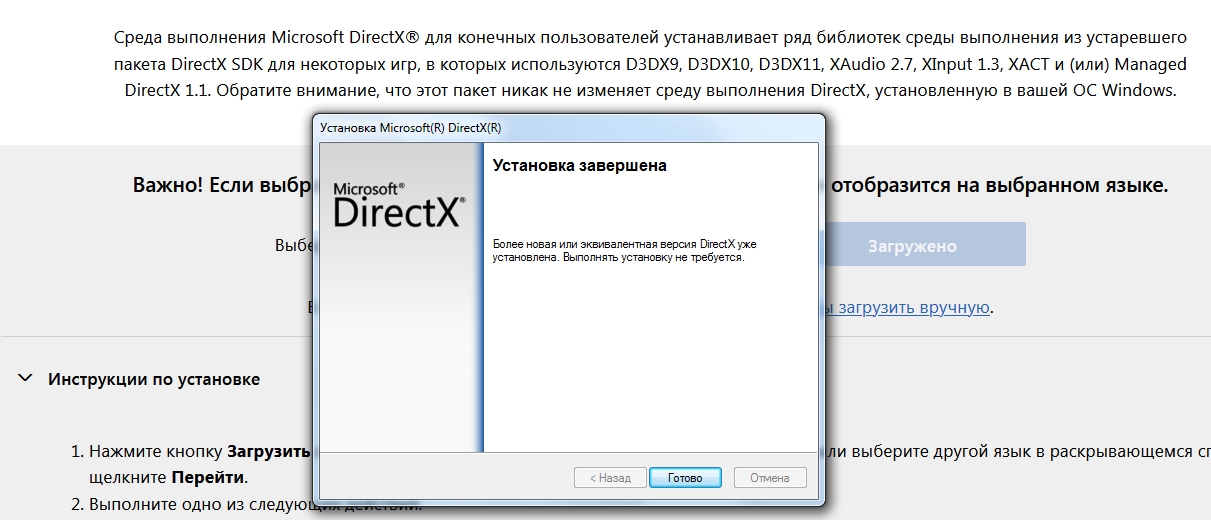This screenshot has width=1211, height=520.
Task: Click the Microsoft DirectX logo in the dialog
Action: pos(398,205)
